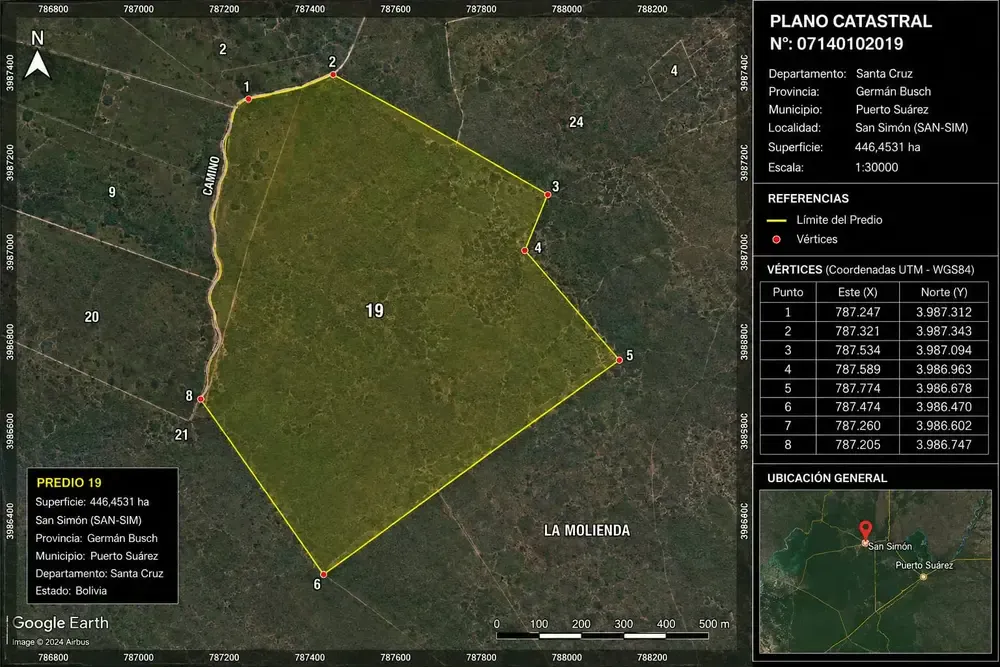Click table cell 787.774
This screenshot has width=1000, height=667.
[x=857, y=388]
